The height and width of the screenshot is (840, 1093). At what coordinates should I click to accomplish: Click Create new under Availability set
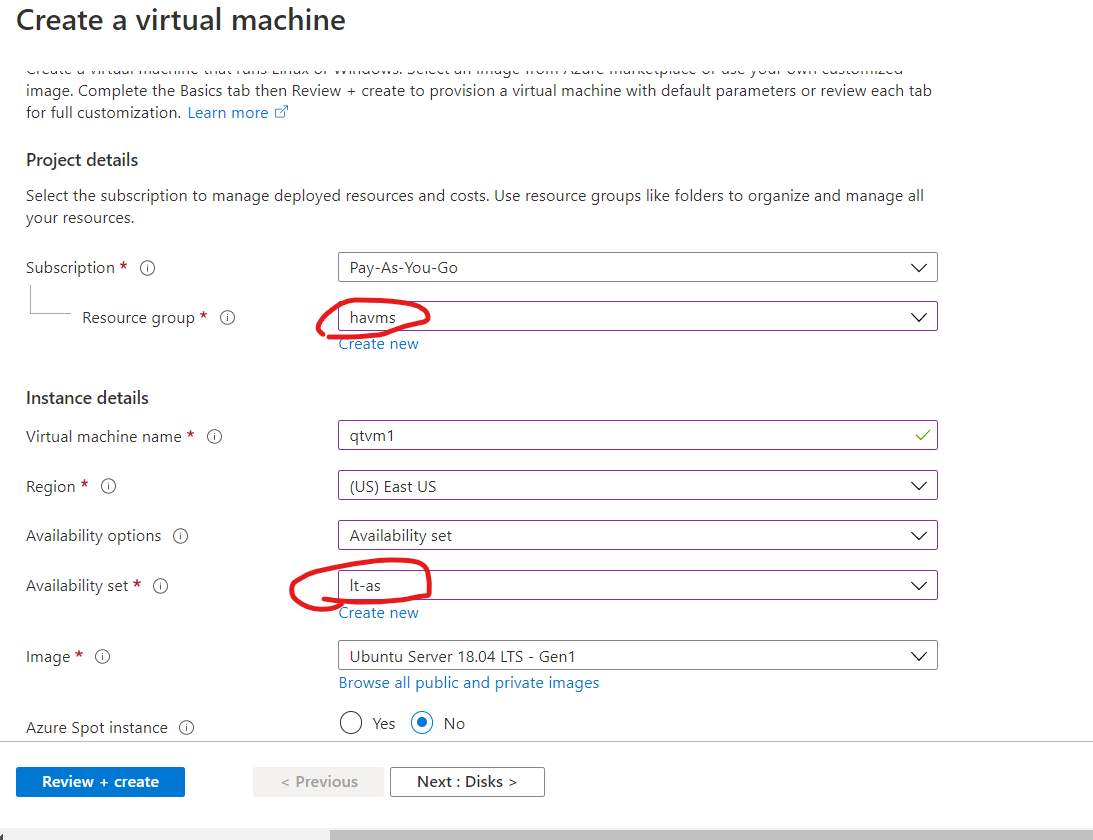[379, 613]
